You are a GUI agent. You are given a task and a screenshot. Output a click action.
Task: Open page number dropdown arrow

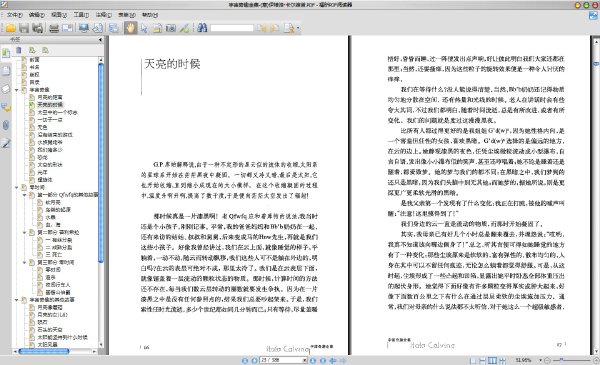305,360
